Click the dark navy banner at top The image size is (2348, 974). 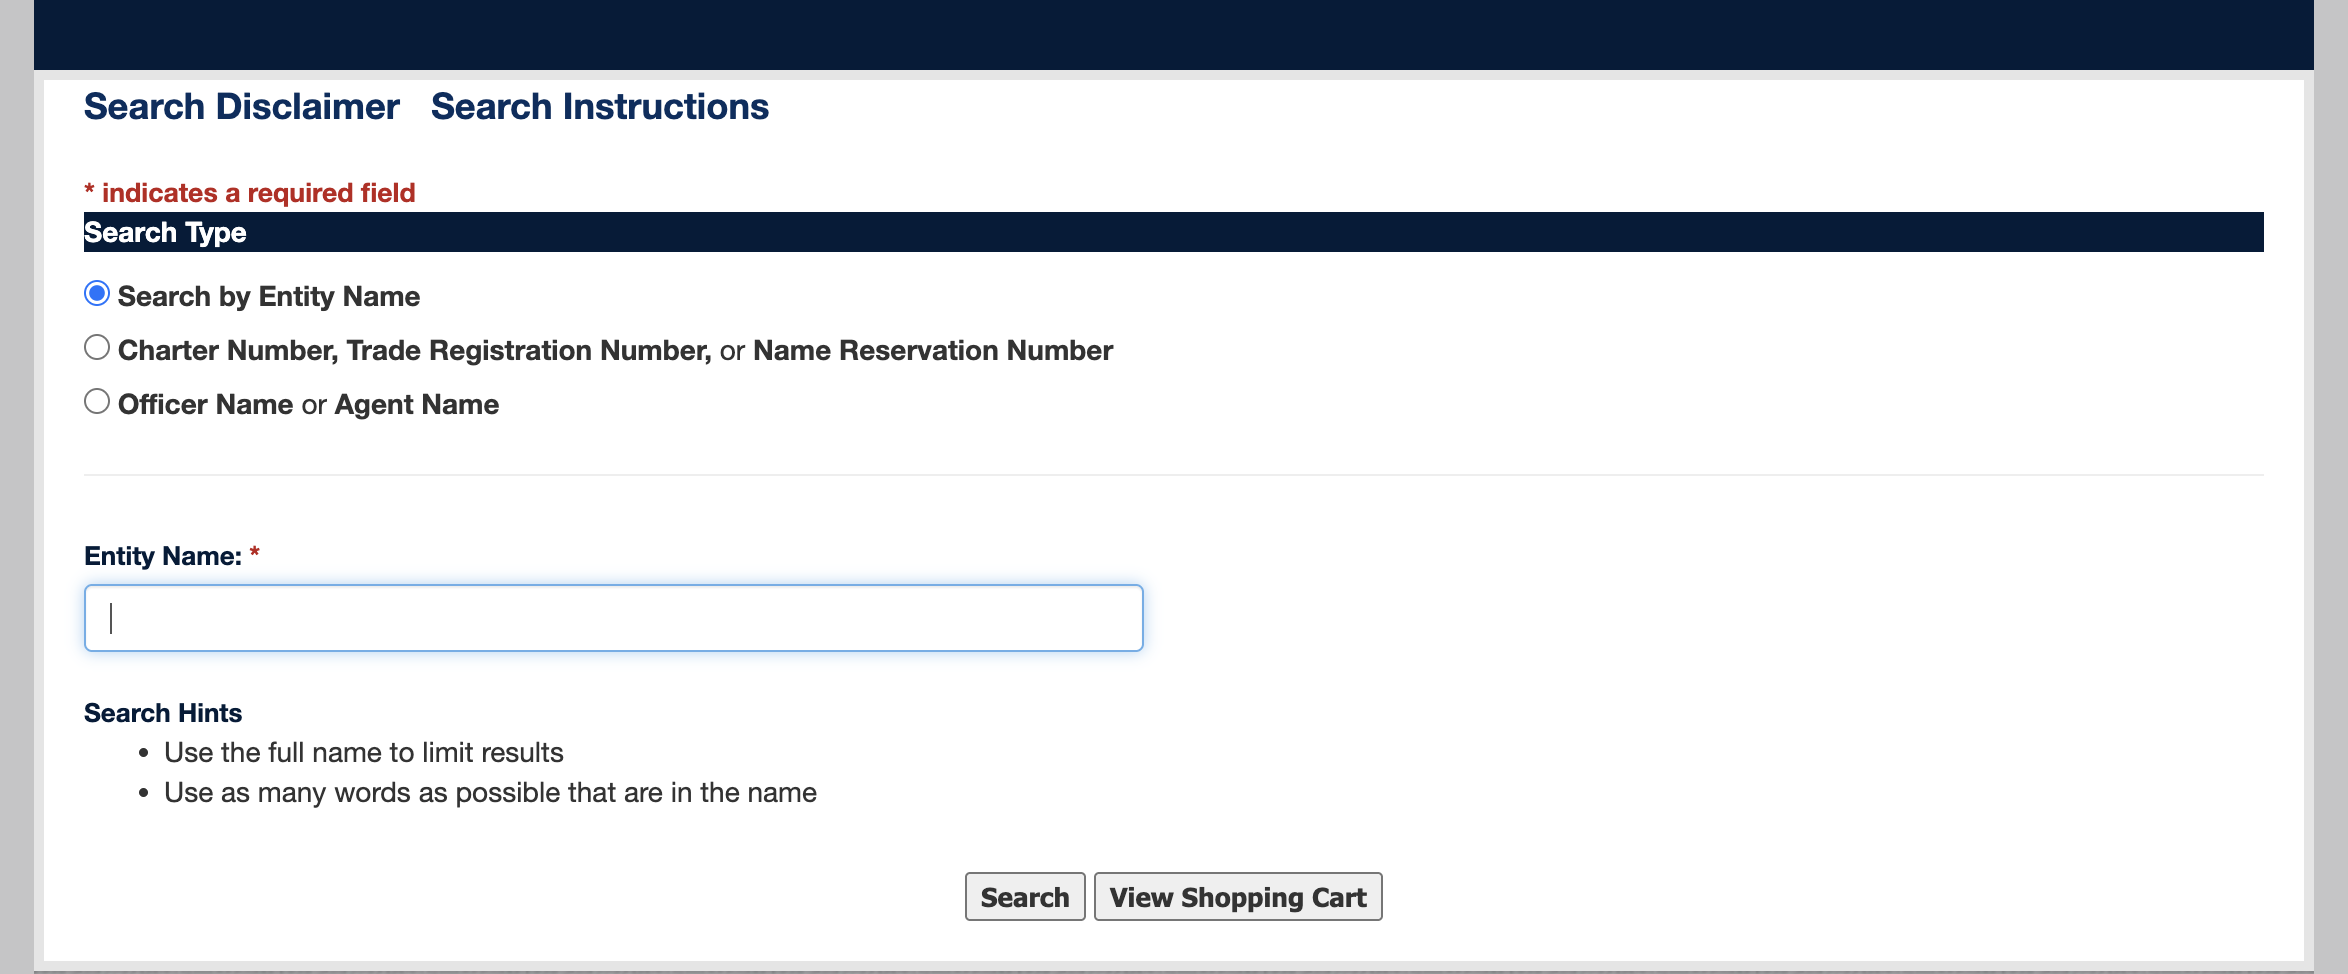pos(1174,35)
